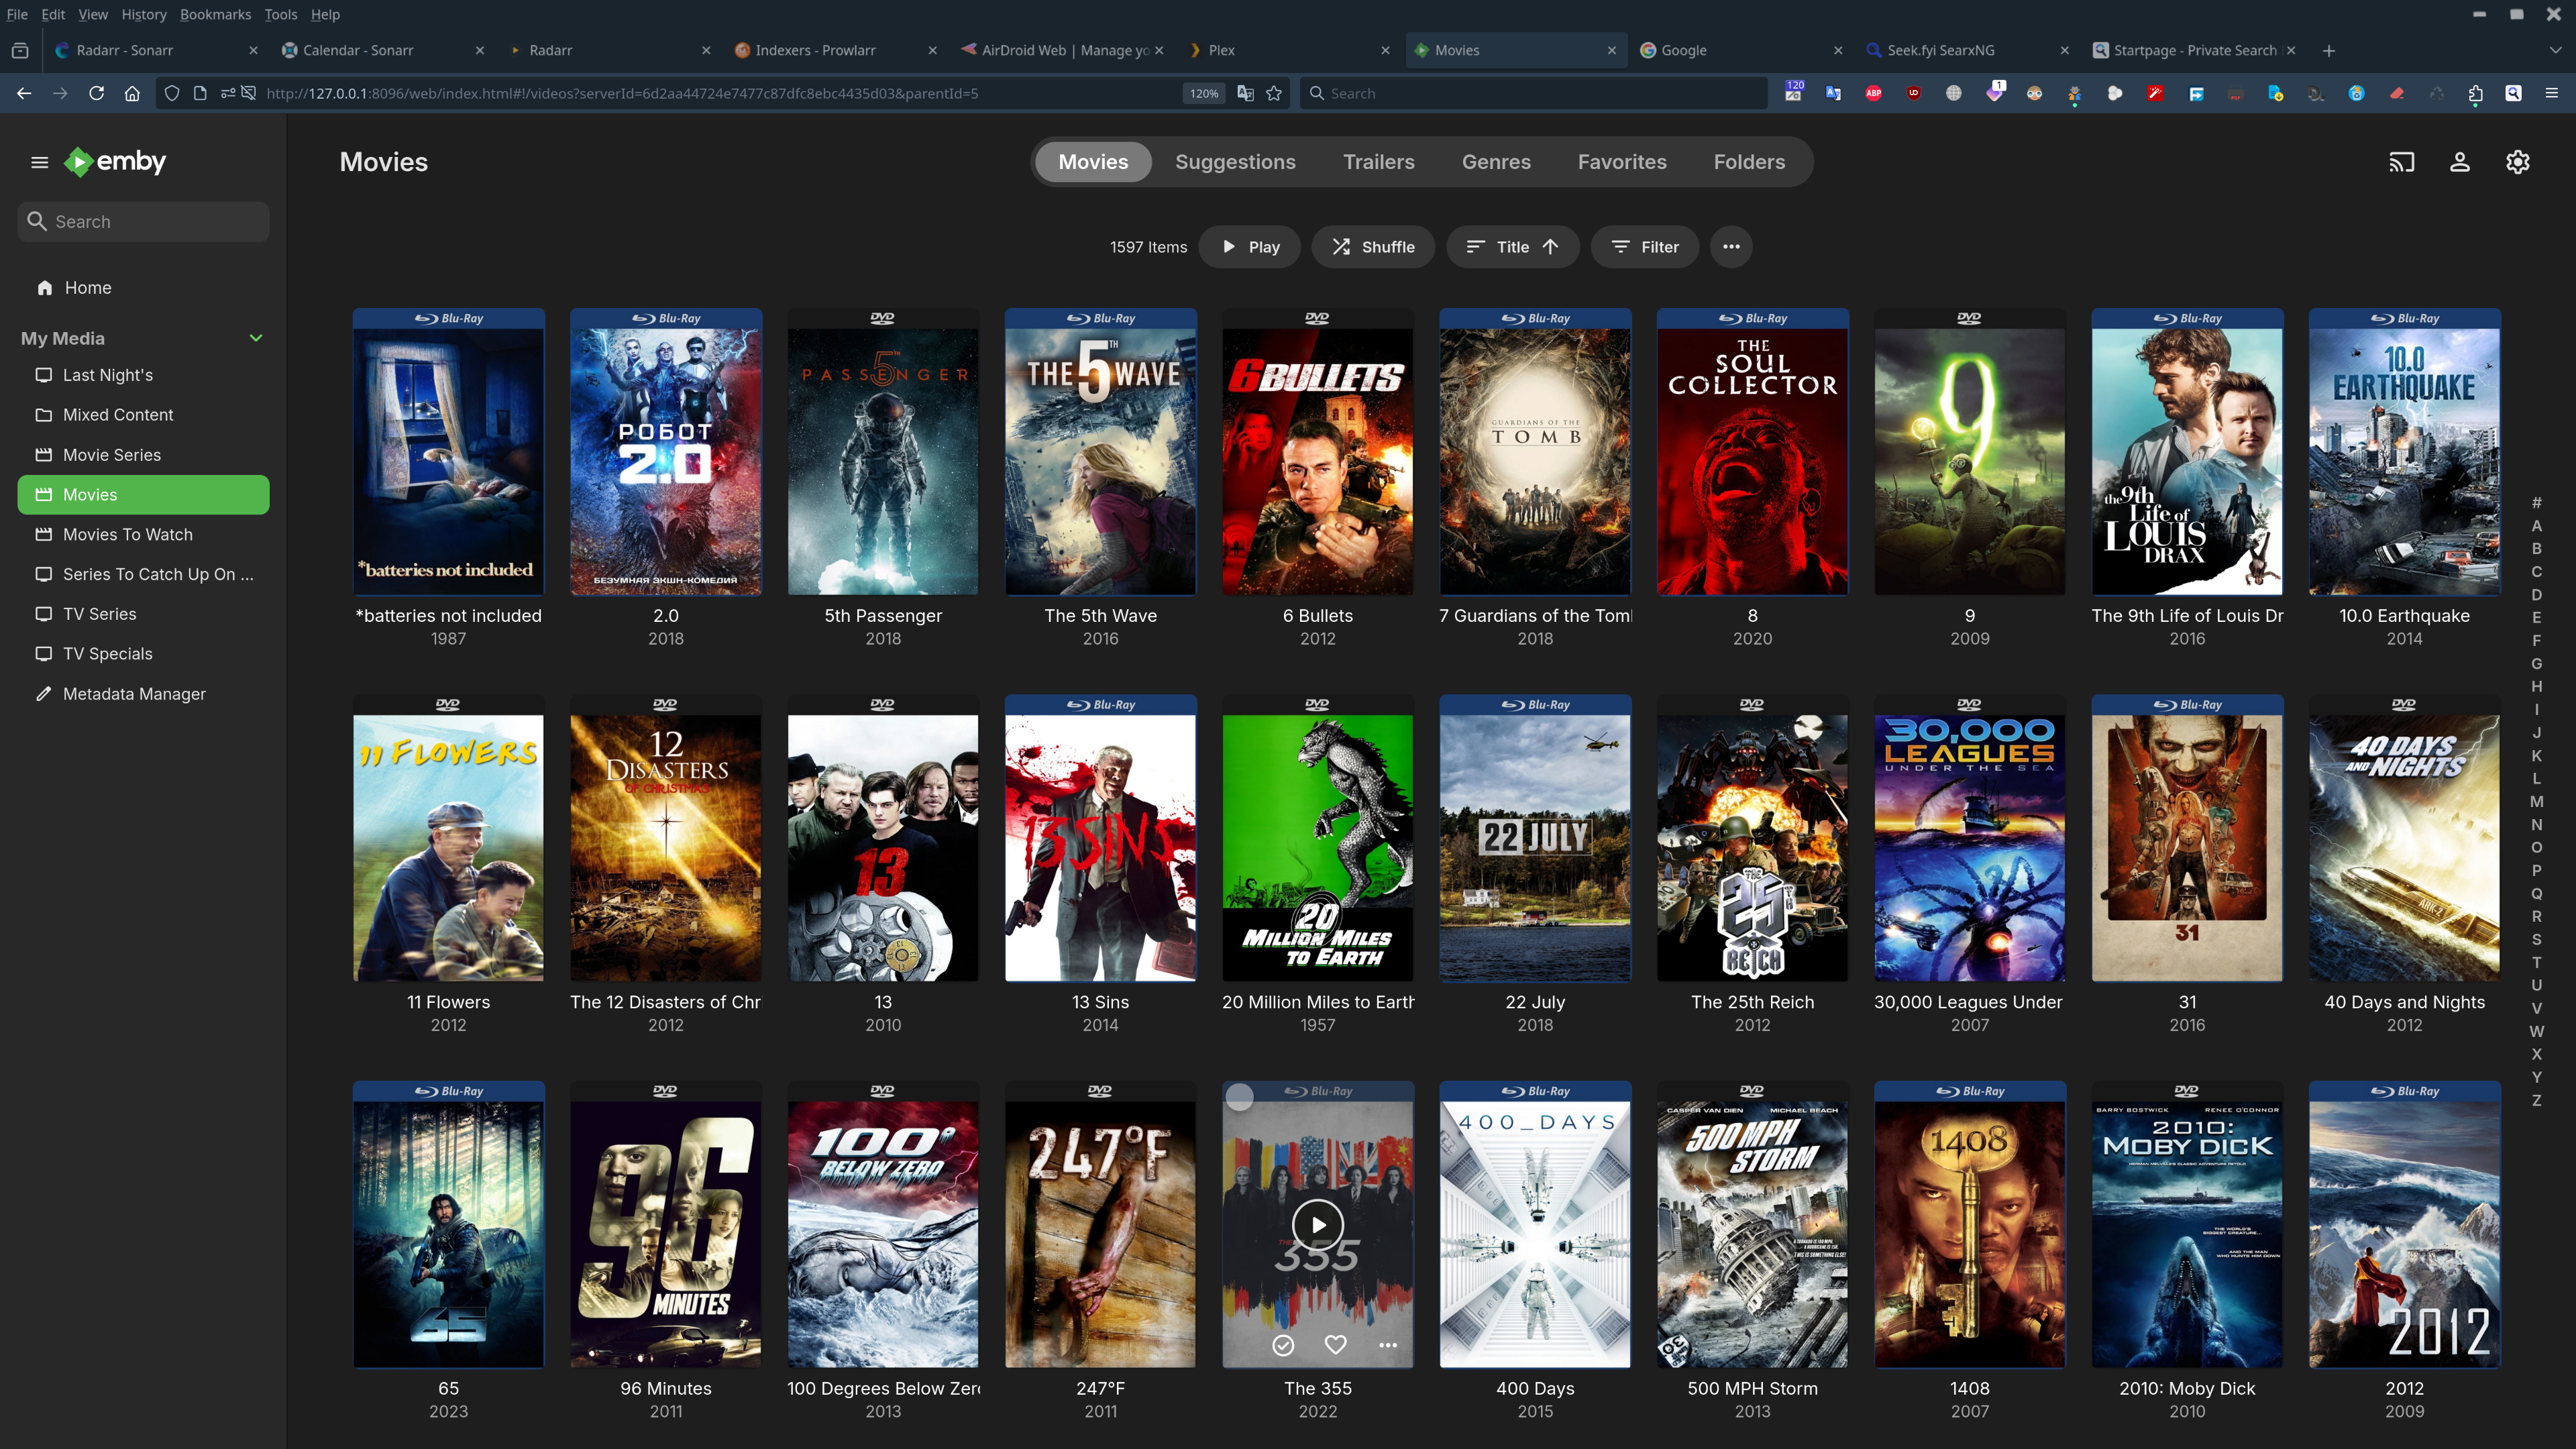Click the Home icon in the sidebar
2576x1449 pixels.
44,288
